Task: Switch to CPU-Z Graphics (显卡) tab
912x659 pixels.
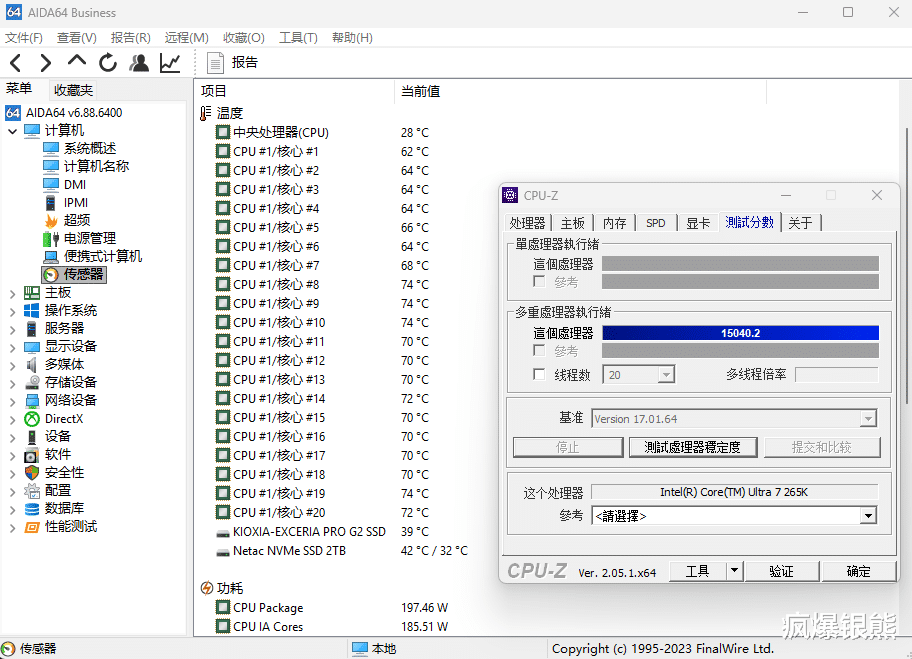Action: point(698,223)
